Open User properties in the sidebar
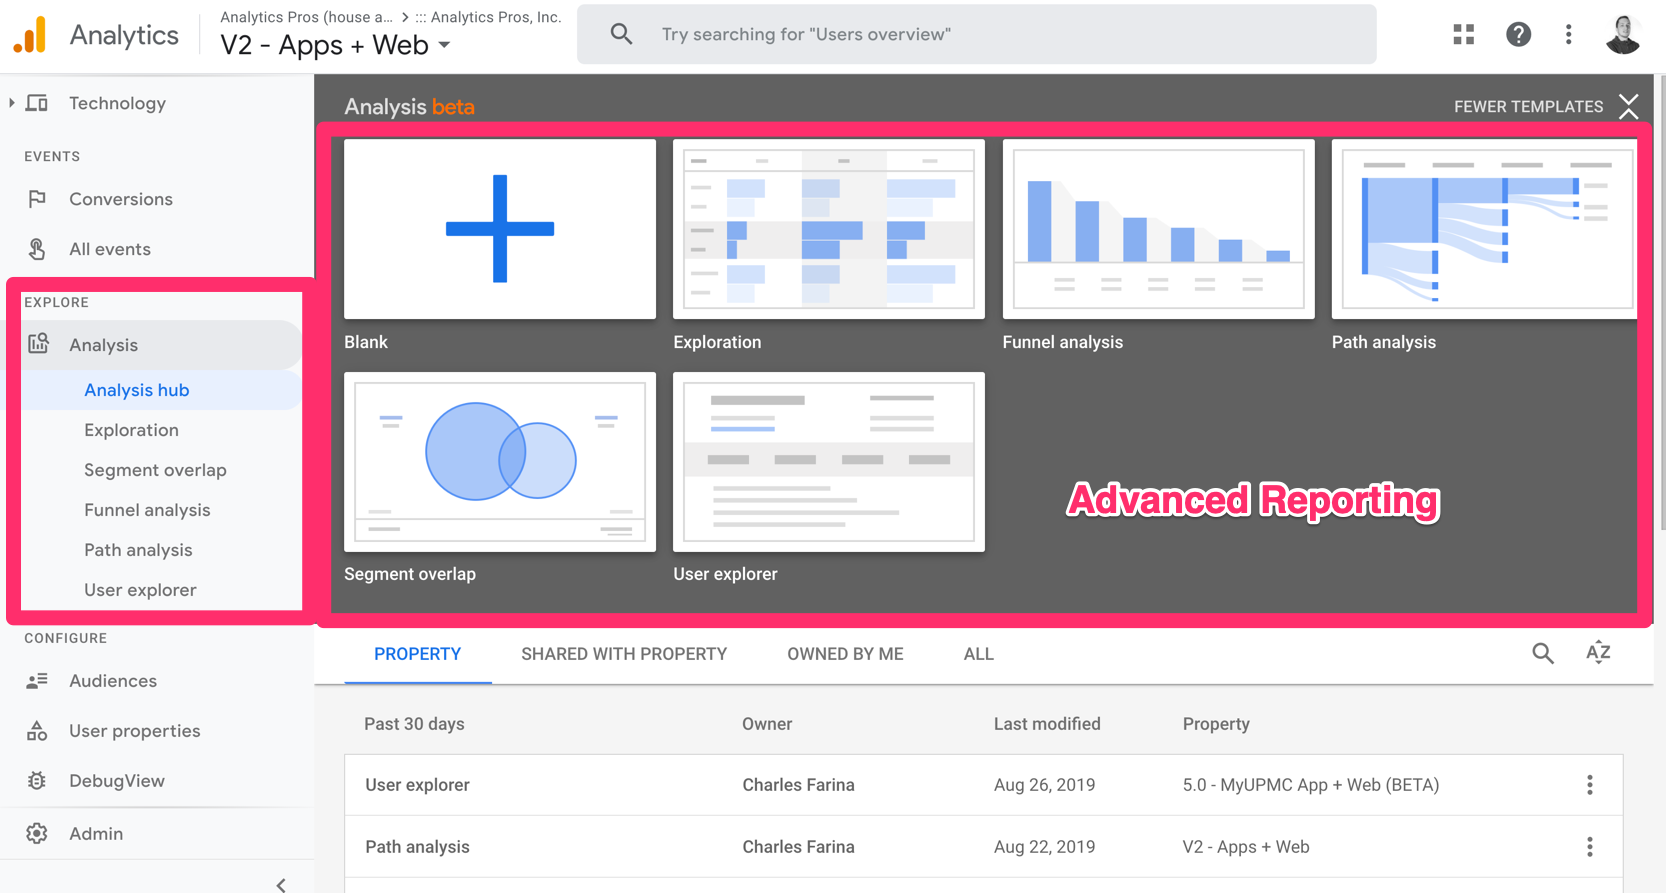Screen dimensions: 1666x893 coord(135,731)
